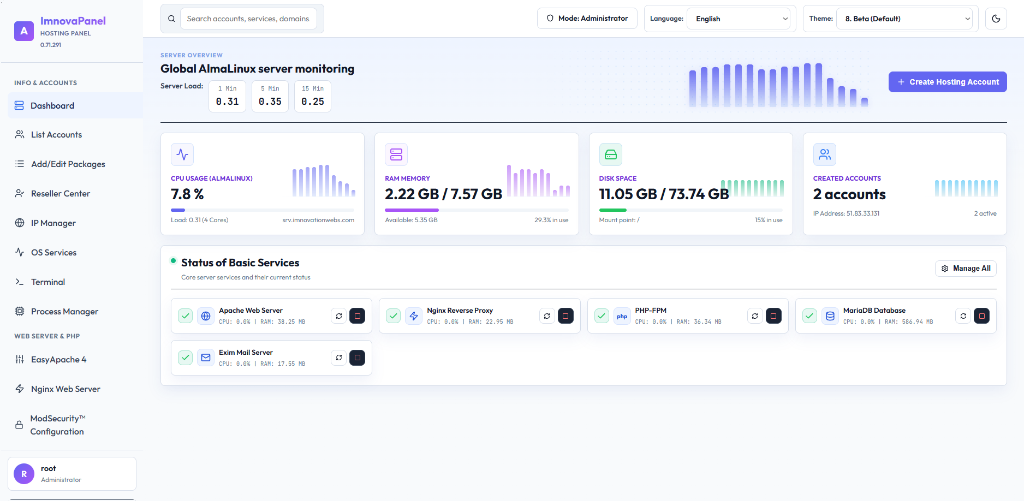This screenshot has width=1024, height=501.
Task: Click the root avatar icon
Action: pyautogui.click(x=24, y=474)
